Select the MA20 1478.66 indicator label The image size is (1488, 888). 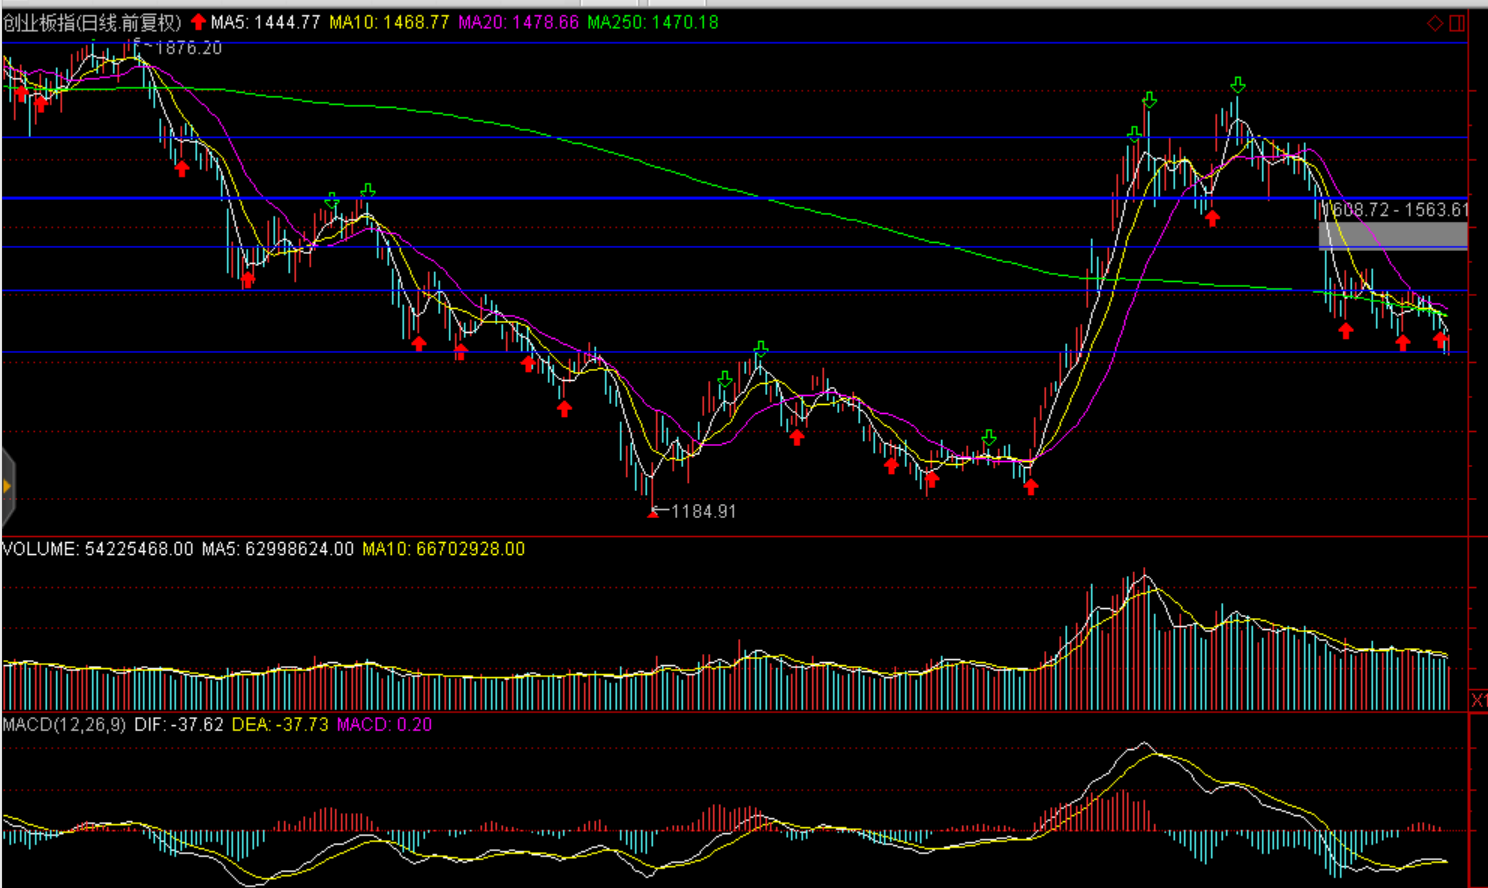coord(518,22)
